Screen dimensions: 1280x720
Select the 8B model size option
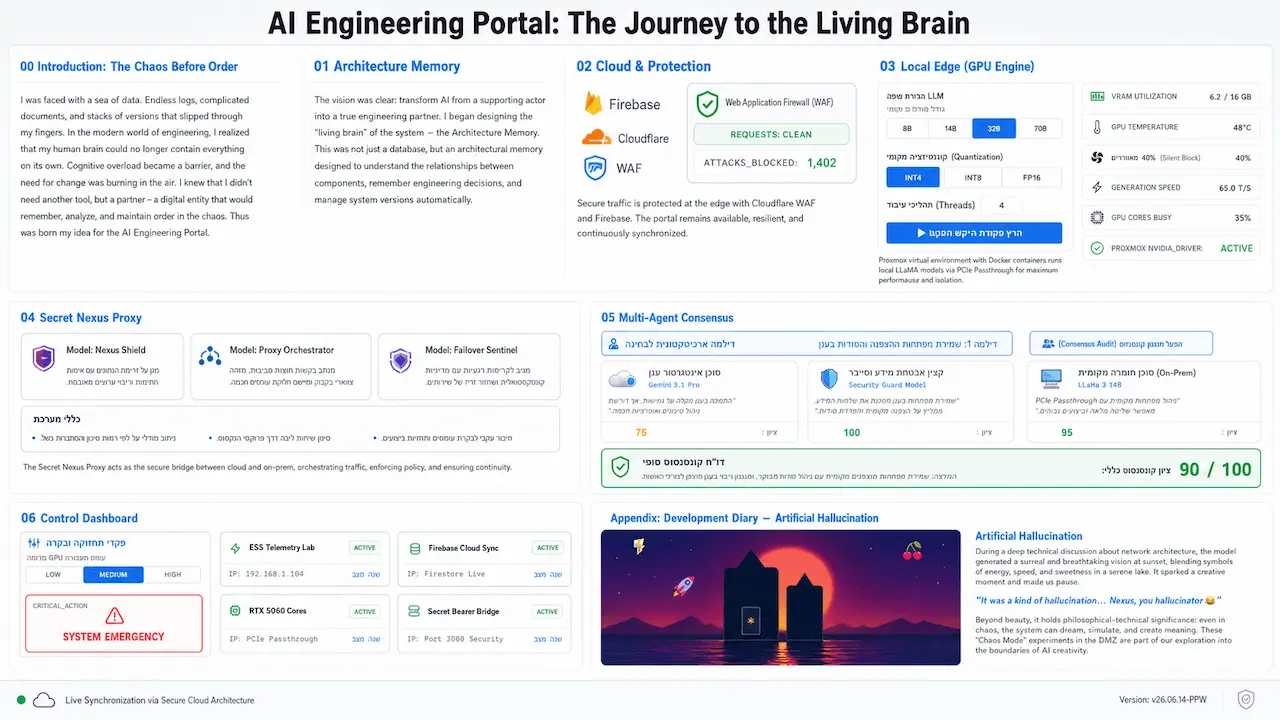point(907,128)
